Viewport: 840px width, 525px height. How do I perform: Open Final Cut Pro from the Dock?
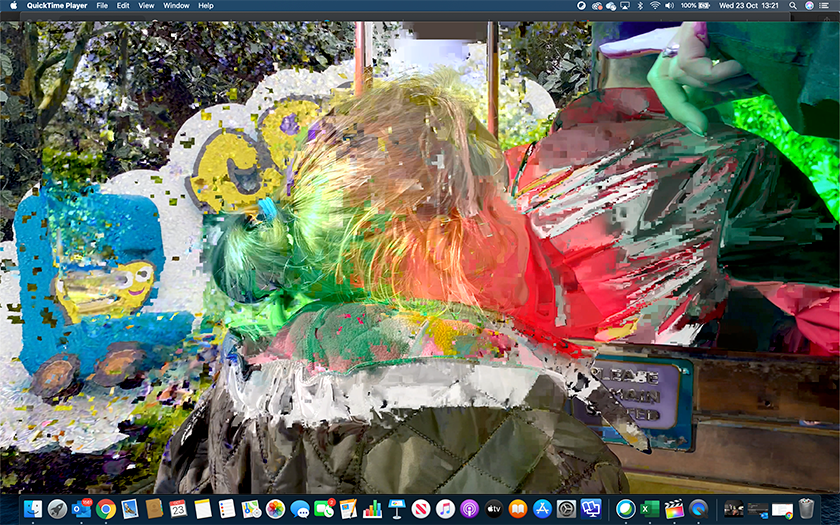674,508
